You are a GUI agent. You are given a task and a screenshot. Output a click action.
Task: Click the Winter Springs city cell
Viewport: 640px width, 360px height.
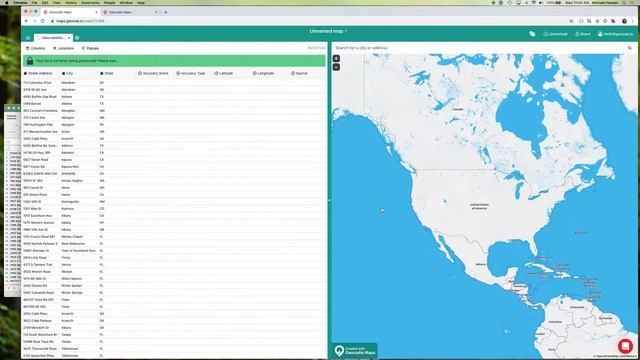coord(72,293)
